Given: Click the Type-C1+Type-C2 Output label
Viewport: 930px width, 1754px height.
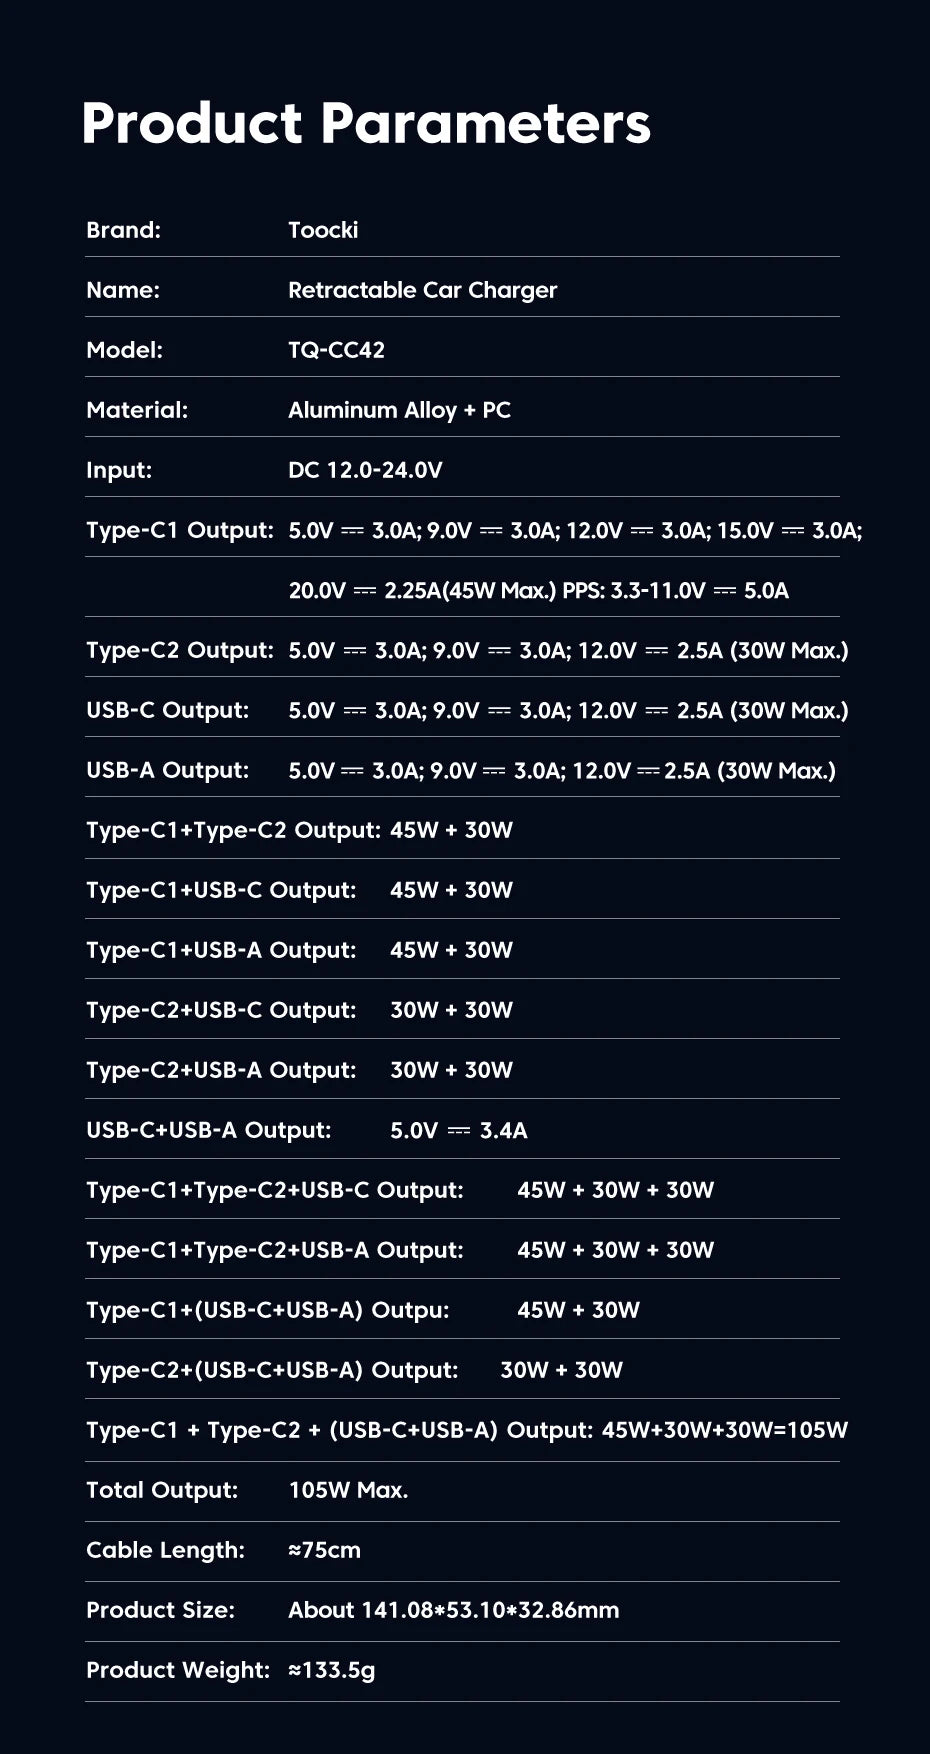Looking at the screenshot, I should pyautogui.click(x=233, y=830).
